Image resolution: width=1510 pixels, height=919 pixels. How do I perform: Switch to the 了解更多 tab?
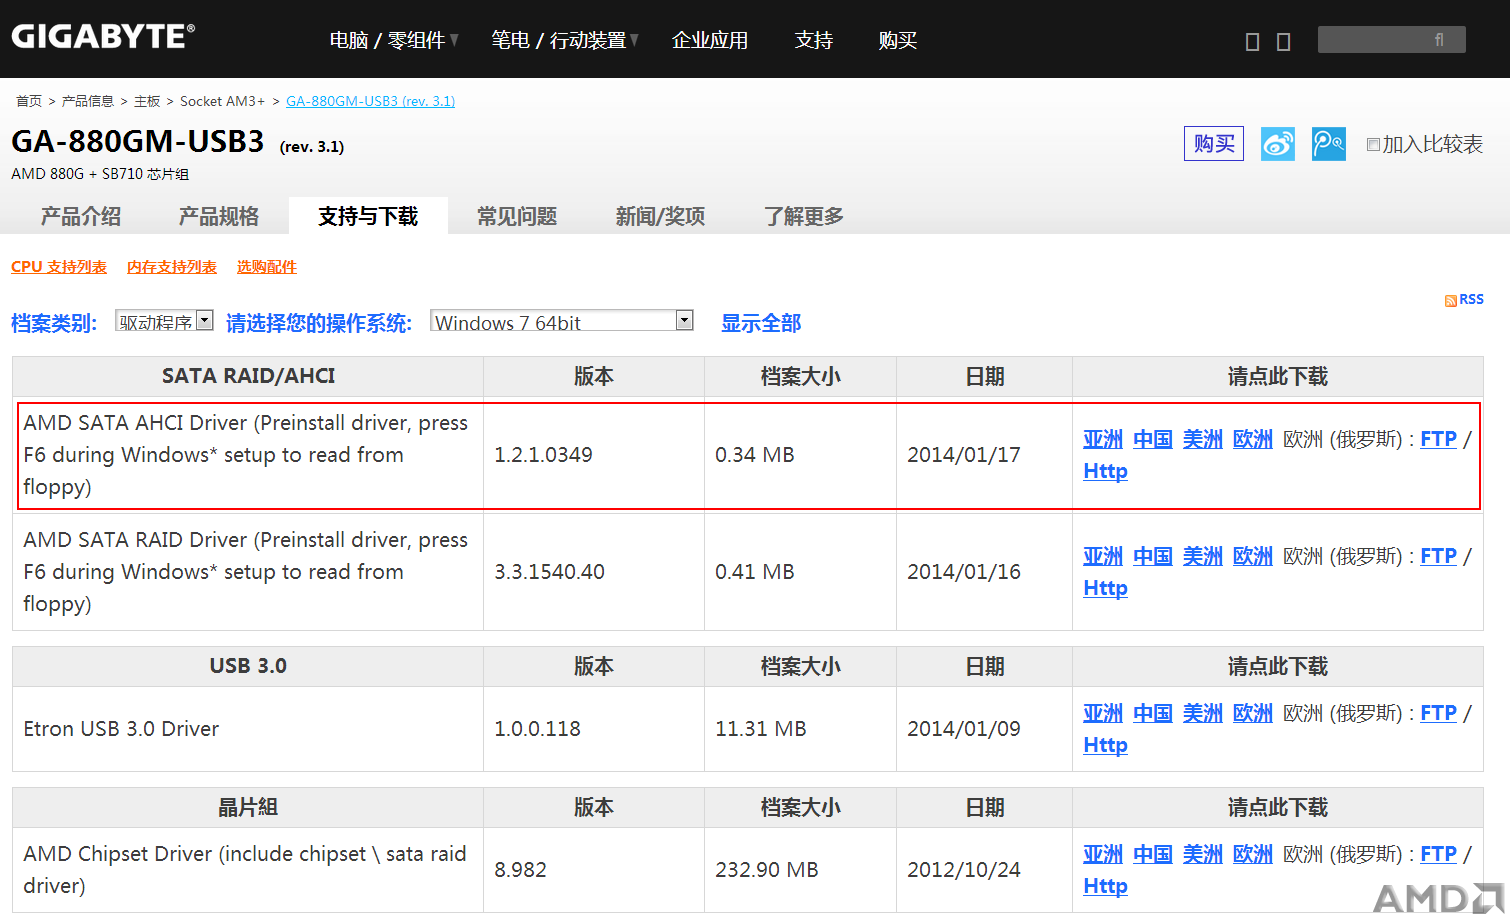804,216
